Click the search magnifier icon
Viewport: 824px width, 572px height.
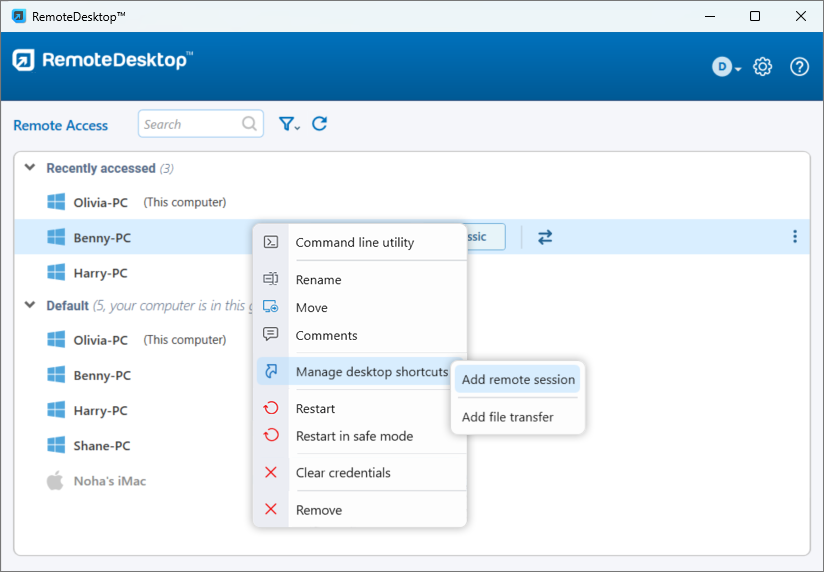click(x=249, y=124)
